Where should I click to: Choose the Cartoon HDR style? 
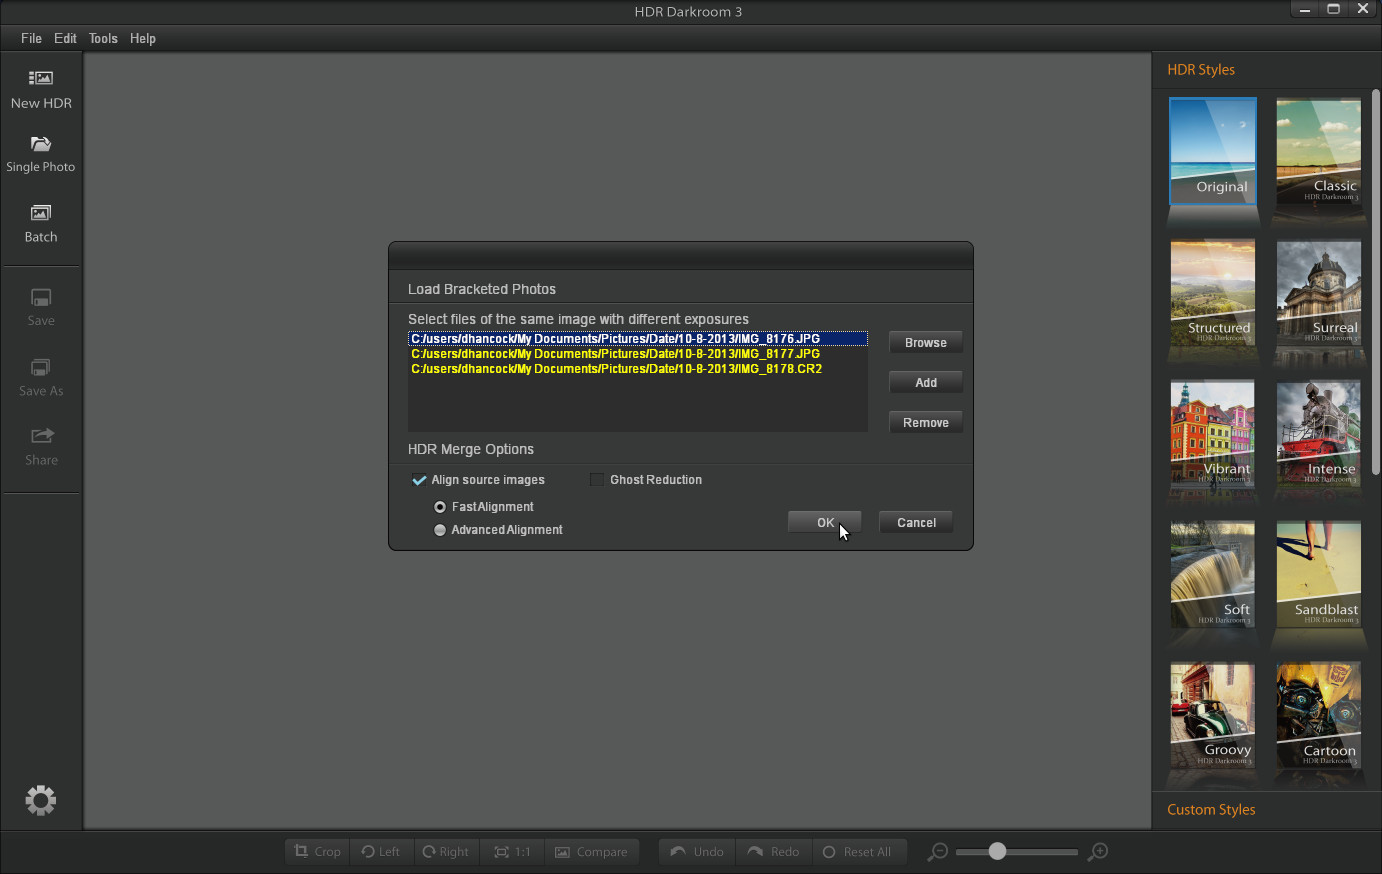1318,715
